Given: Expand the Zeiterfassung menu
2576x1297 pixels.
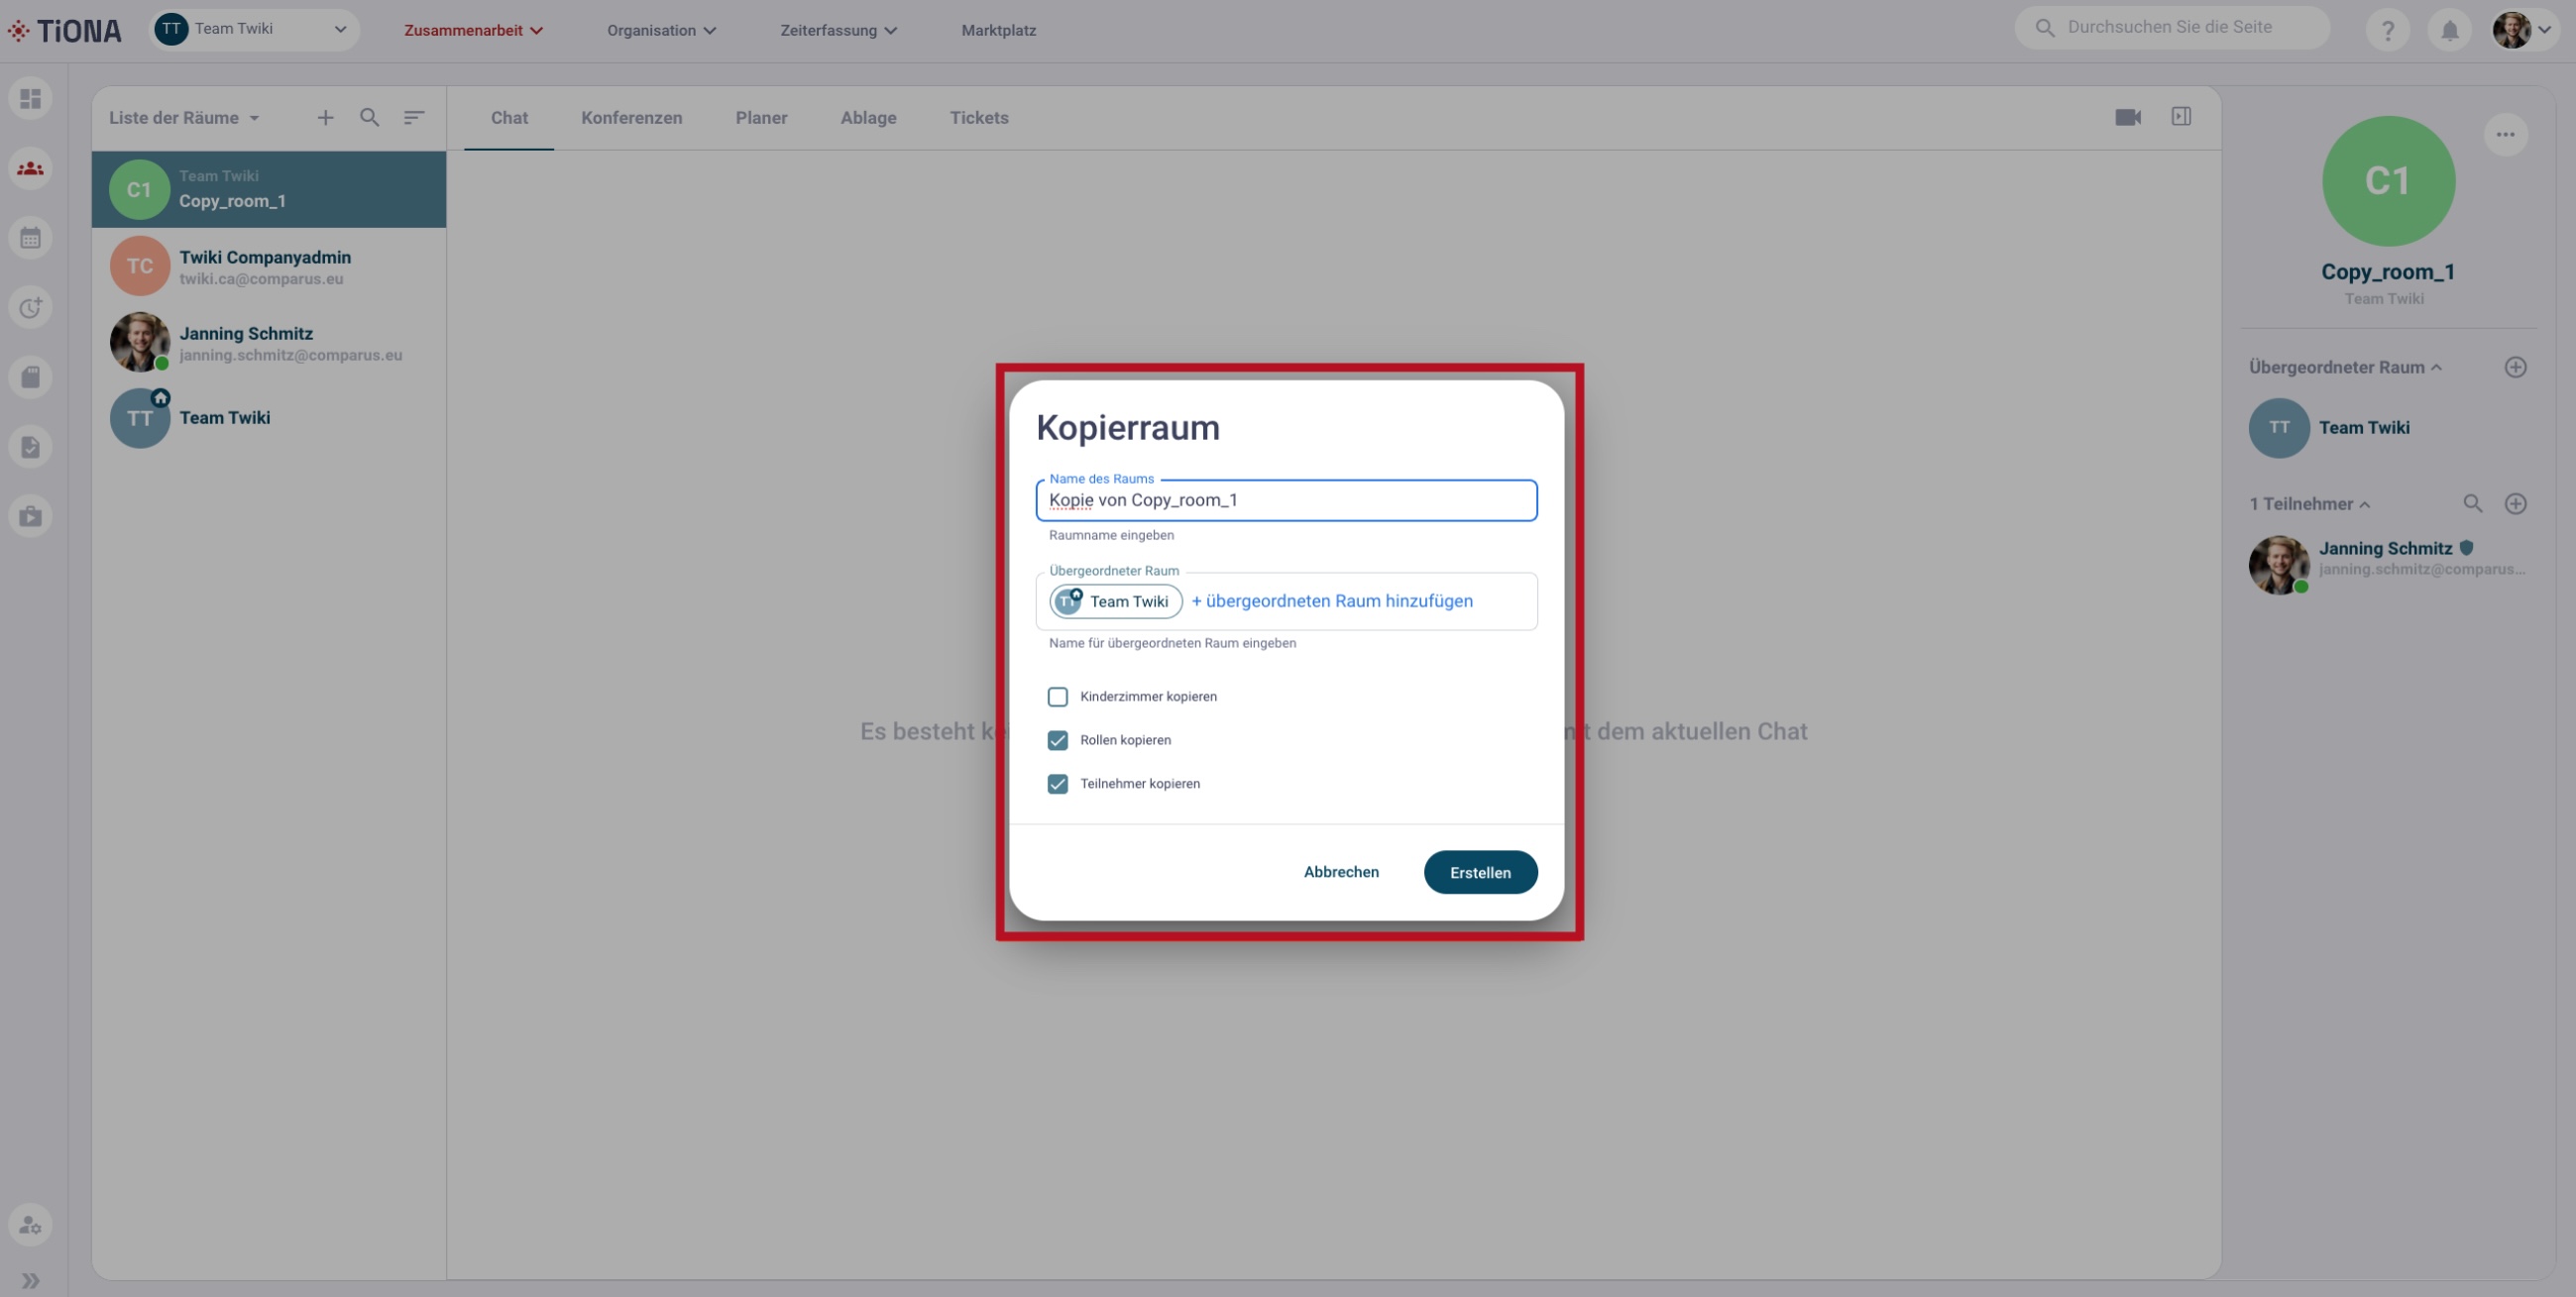Looking at the screenshot, I should coord(839,30).
